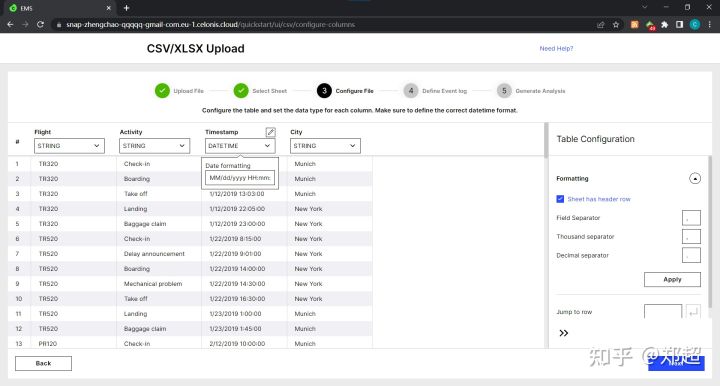Click the Apply button
The height and width of the screenshot is (386, 720).
pyautogui.click(x=672, y=279)
